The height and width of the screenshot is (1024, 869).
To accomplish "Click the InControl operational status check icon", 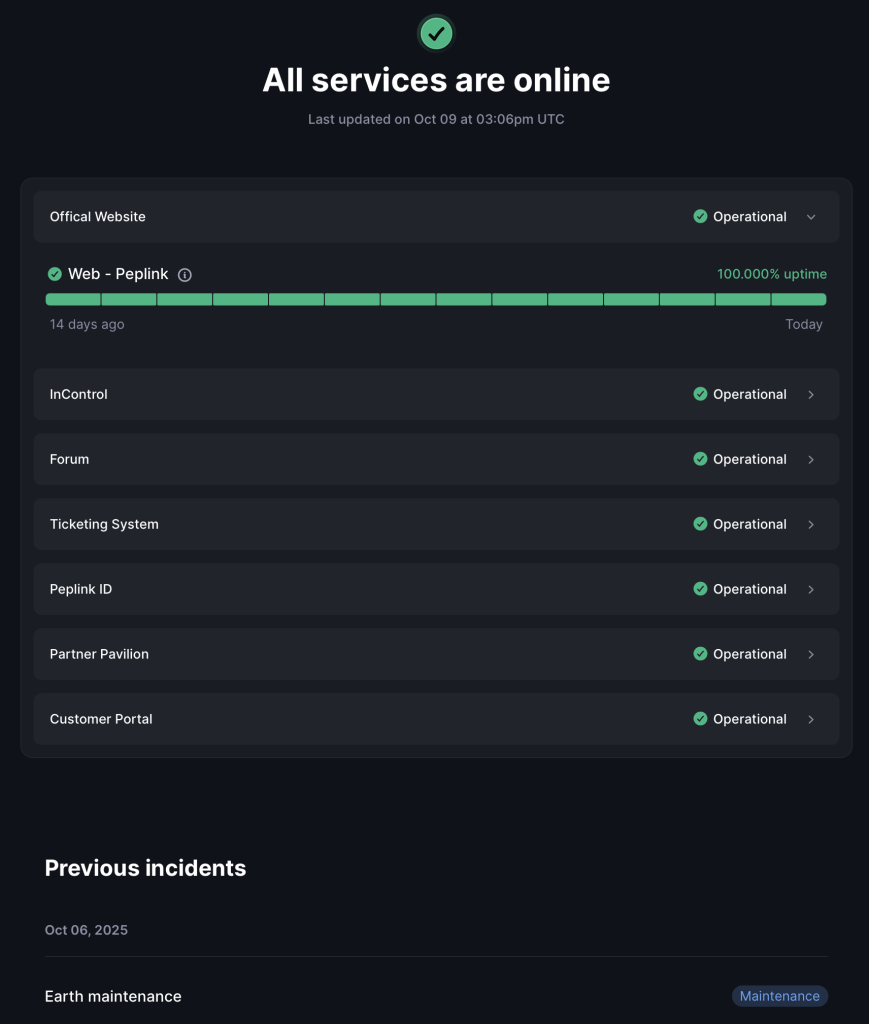I will tap(700, 394).
